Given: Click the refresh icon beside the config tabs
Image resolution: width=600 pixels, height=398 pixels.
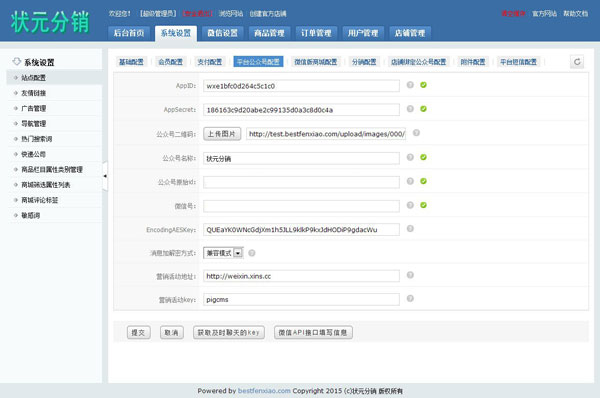Looking at the screenshot, I should (x=577, y=62).
